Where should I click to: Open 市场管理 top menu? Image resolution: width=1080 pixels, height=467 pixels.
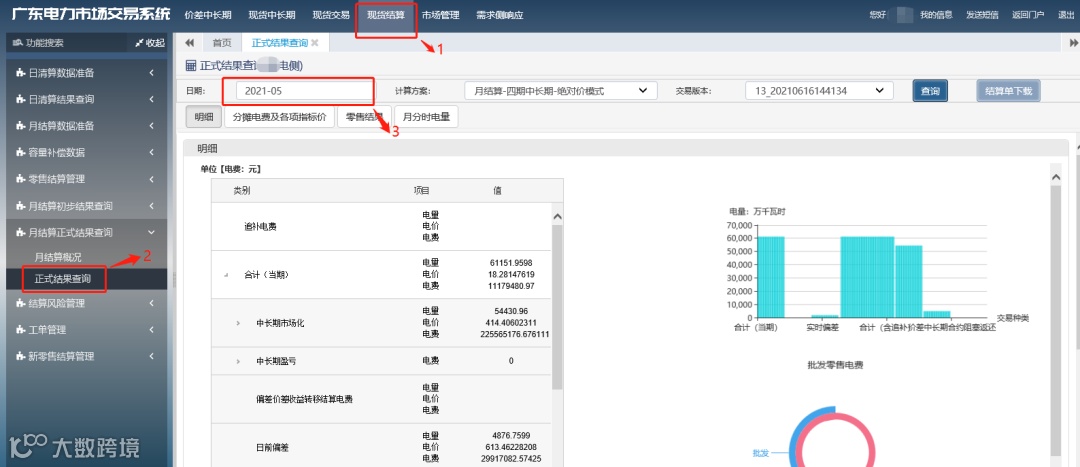click(440, 15)
